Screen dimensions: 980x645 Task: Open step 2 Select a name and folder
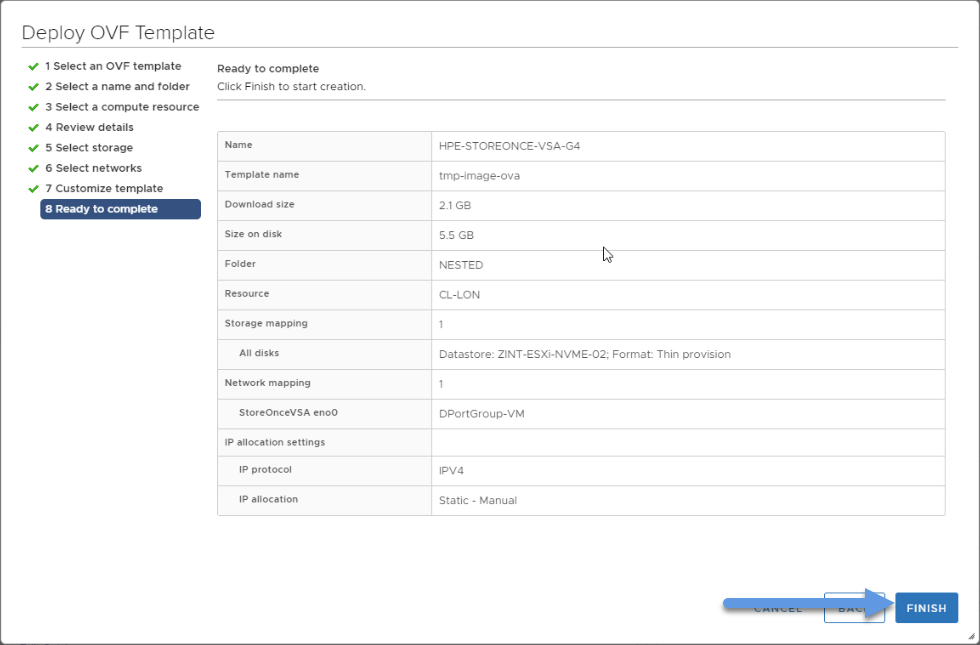[118, 86]
